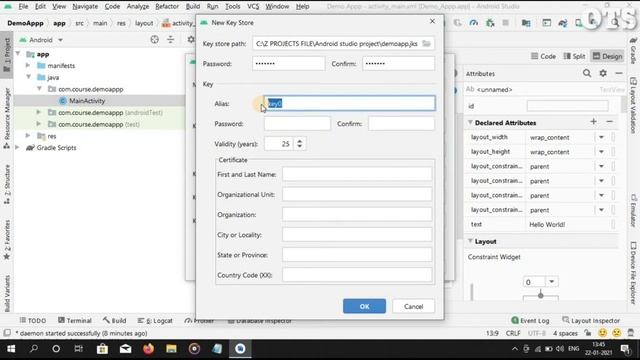Screen dimensions: 640x360
Task: Remove declared attribute with minus icon
Action: tap(609, 122)
